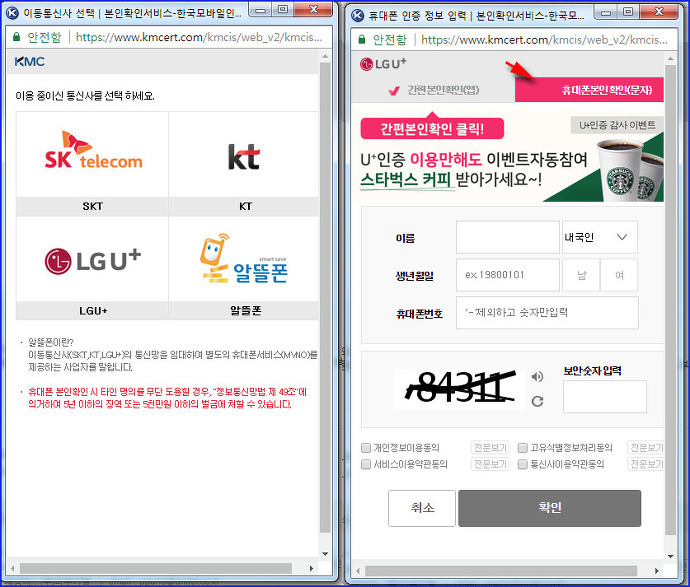
Task: Click the 확인 confirm button
Action: pyautogui.click(x=550, y=508)
